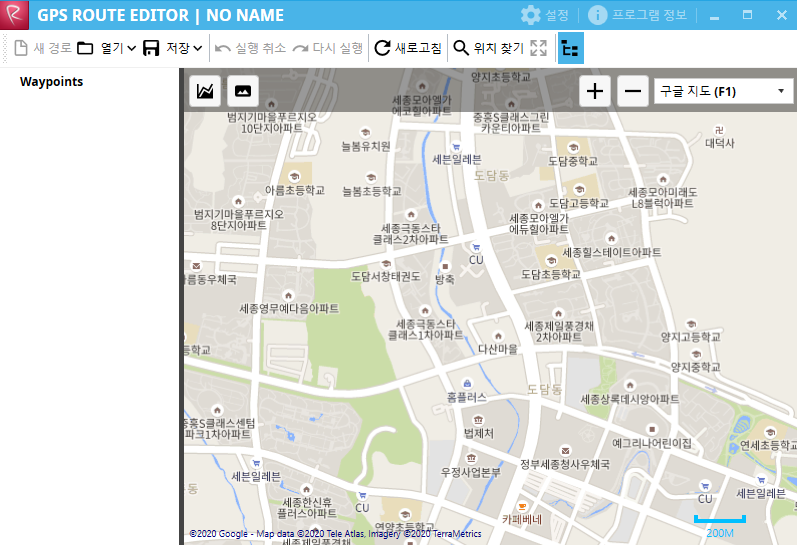This screenshot has width=797, height=545.
Task: Click the 예그리나어린이집 marker
Action: pyautogui.click(x=652, y=429)
